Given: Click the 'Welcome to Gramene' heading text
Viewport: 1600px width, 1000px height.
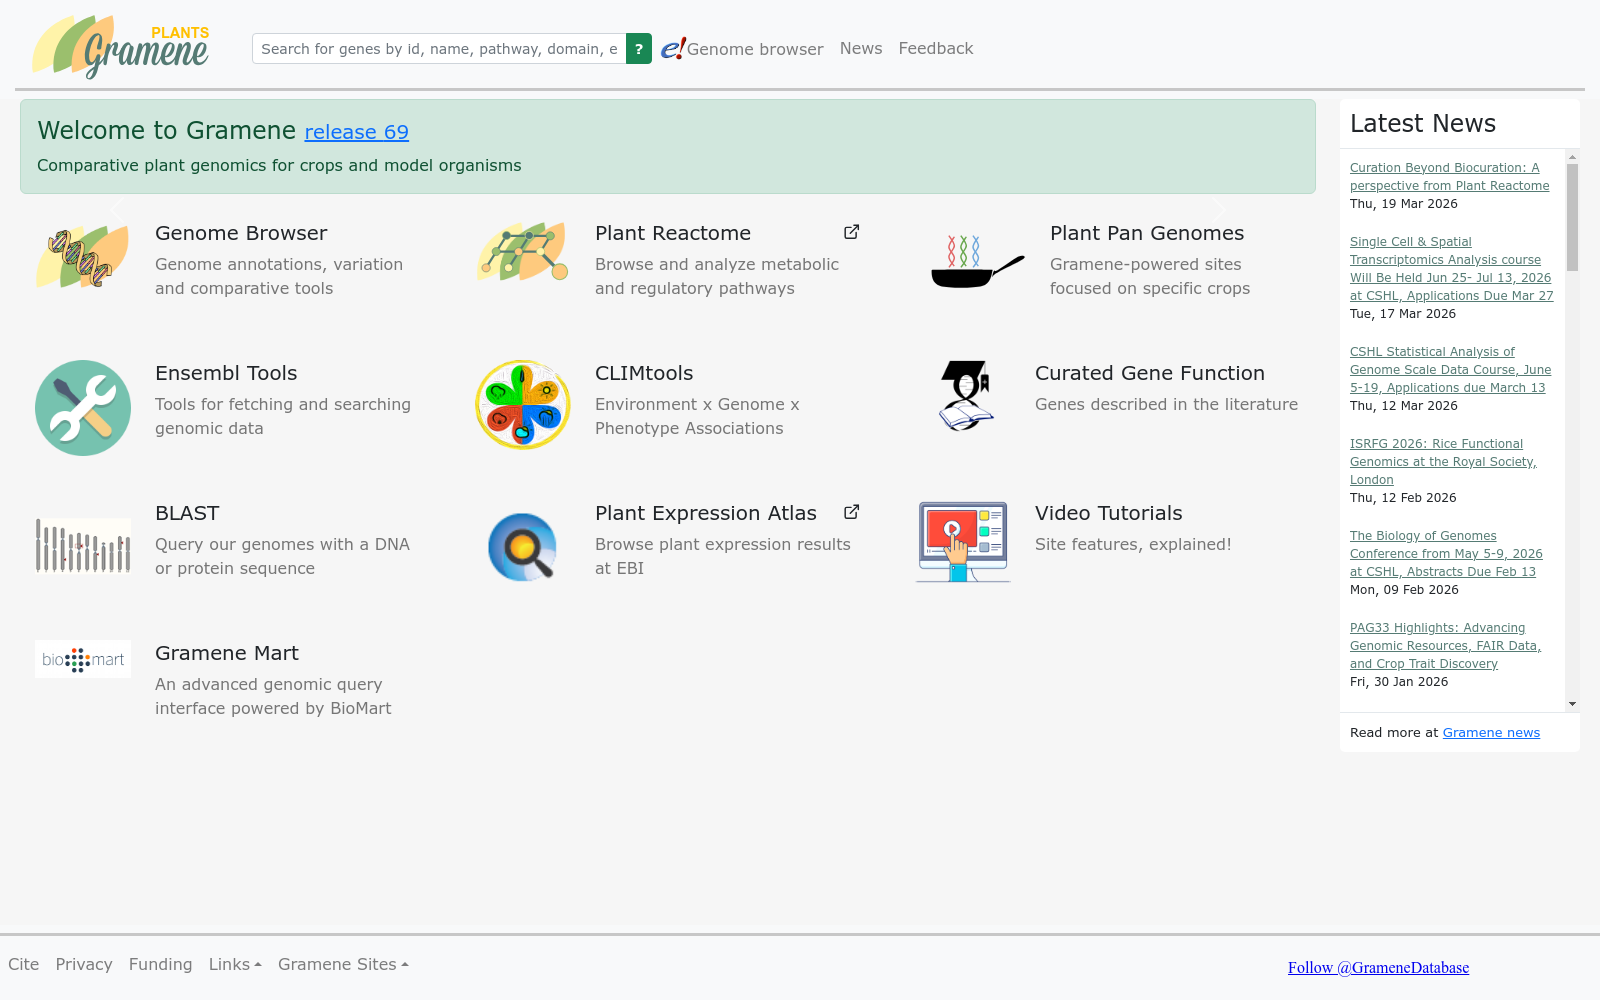Looking at the screenshot, I should click(167, 131).
